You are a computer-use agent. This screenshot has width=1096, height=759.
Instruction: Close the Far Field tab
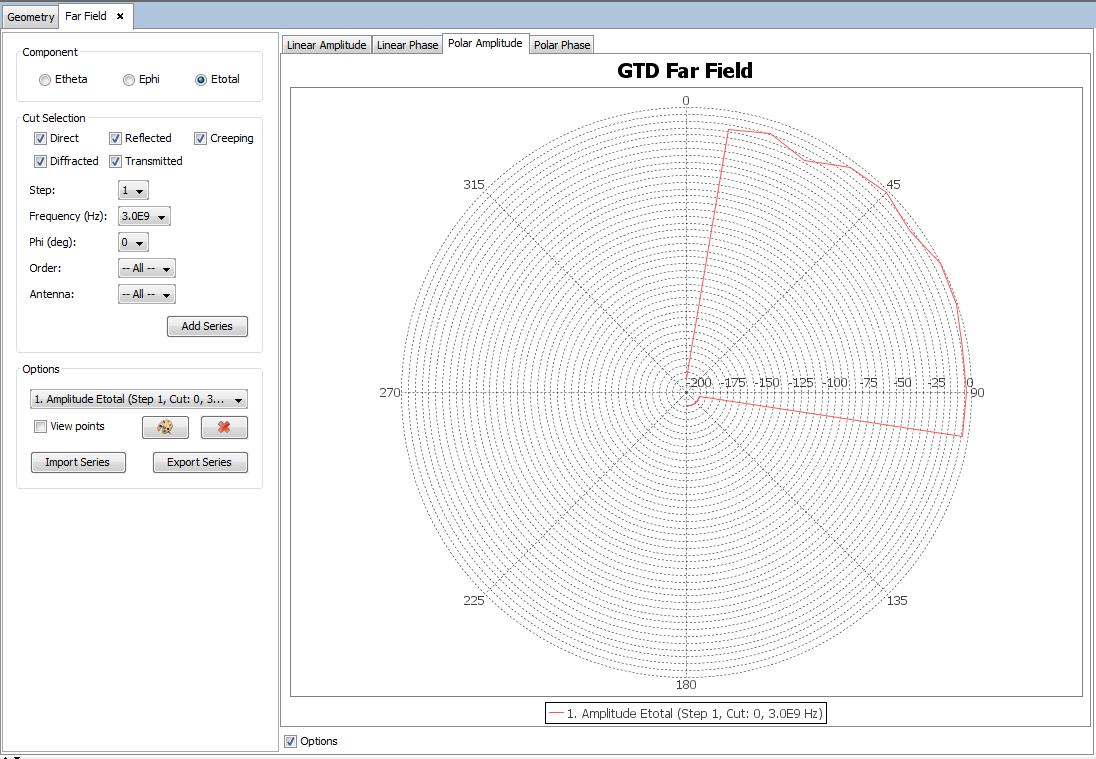coord(120,16)
